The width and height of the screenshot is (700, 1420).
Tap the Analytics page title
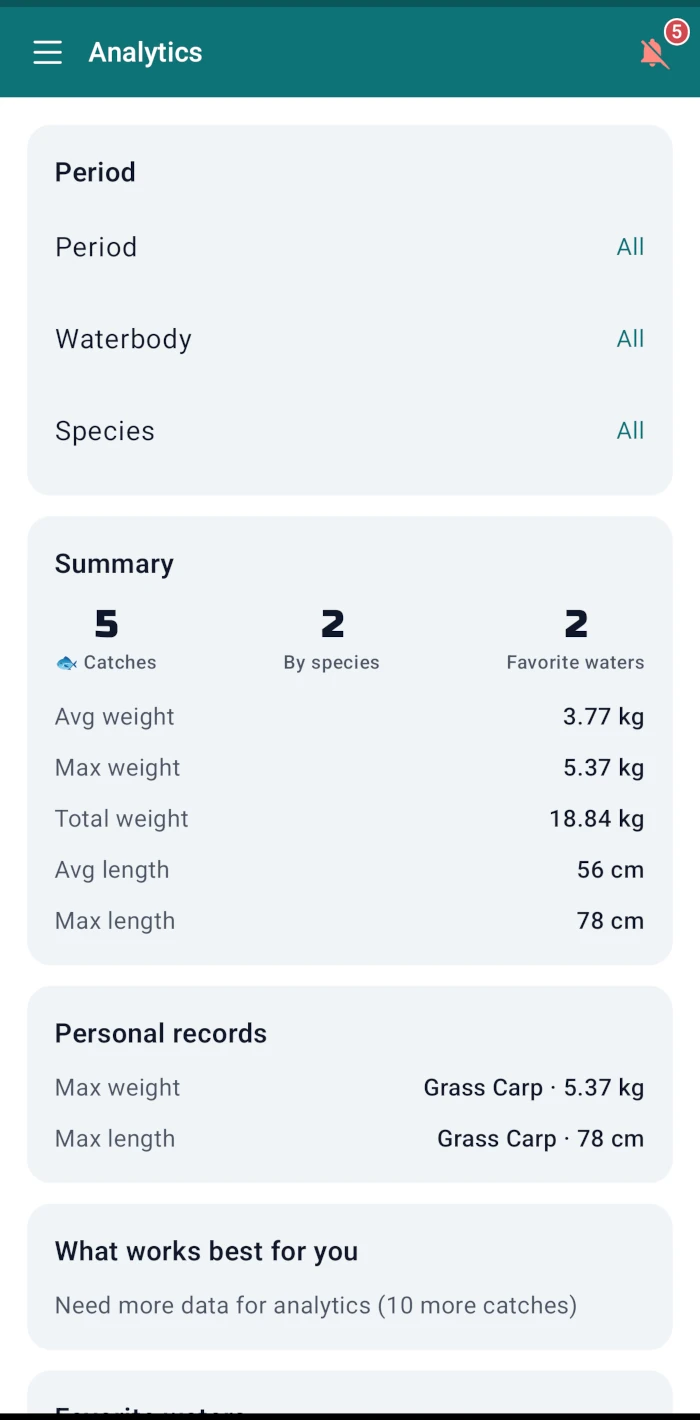[x=145, y=53]
